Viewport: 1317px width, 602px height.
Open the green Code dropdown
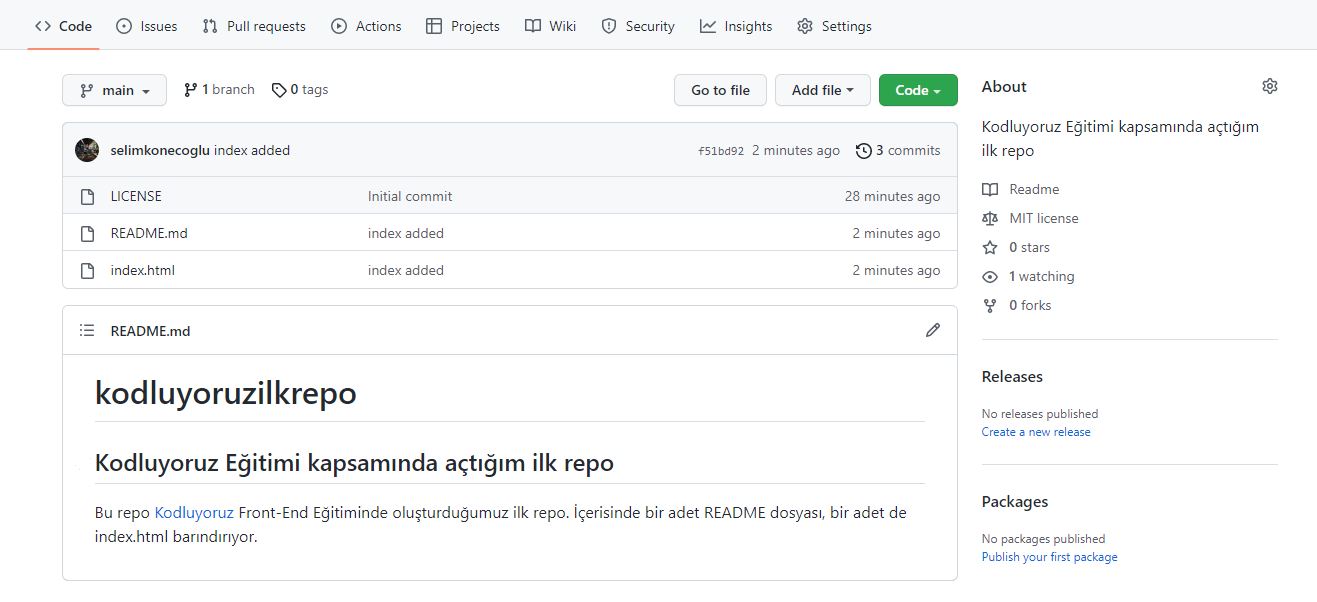point(916,89)
